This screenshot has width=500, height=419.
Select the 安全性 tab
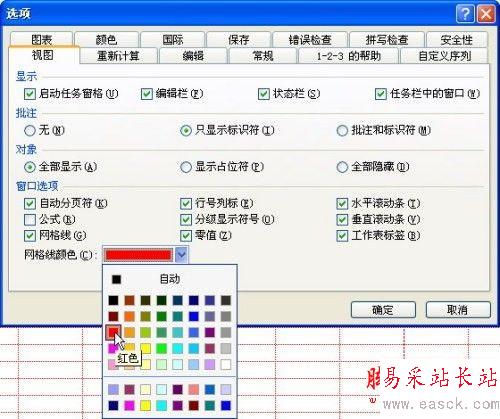[456, 40]
